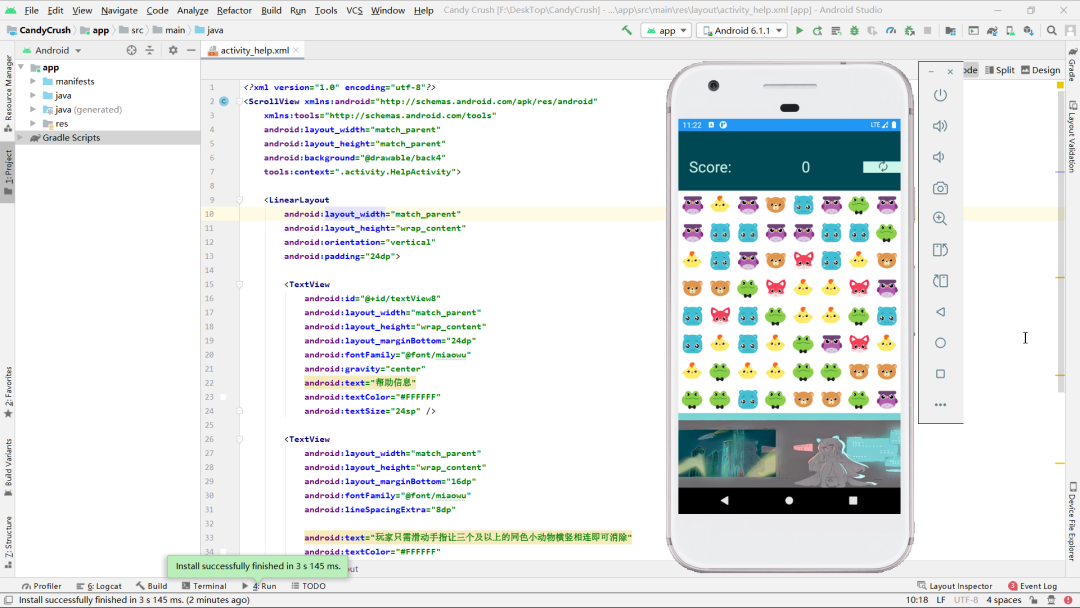Expand the Gradle Scripts node
This screenshot has width=1080, height=608.
click(20, 138)
